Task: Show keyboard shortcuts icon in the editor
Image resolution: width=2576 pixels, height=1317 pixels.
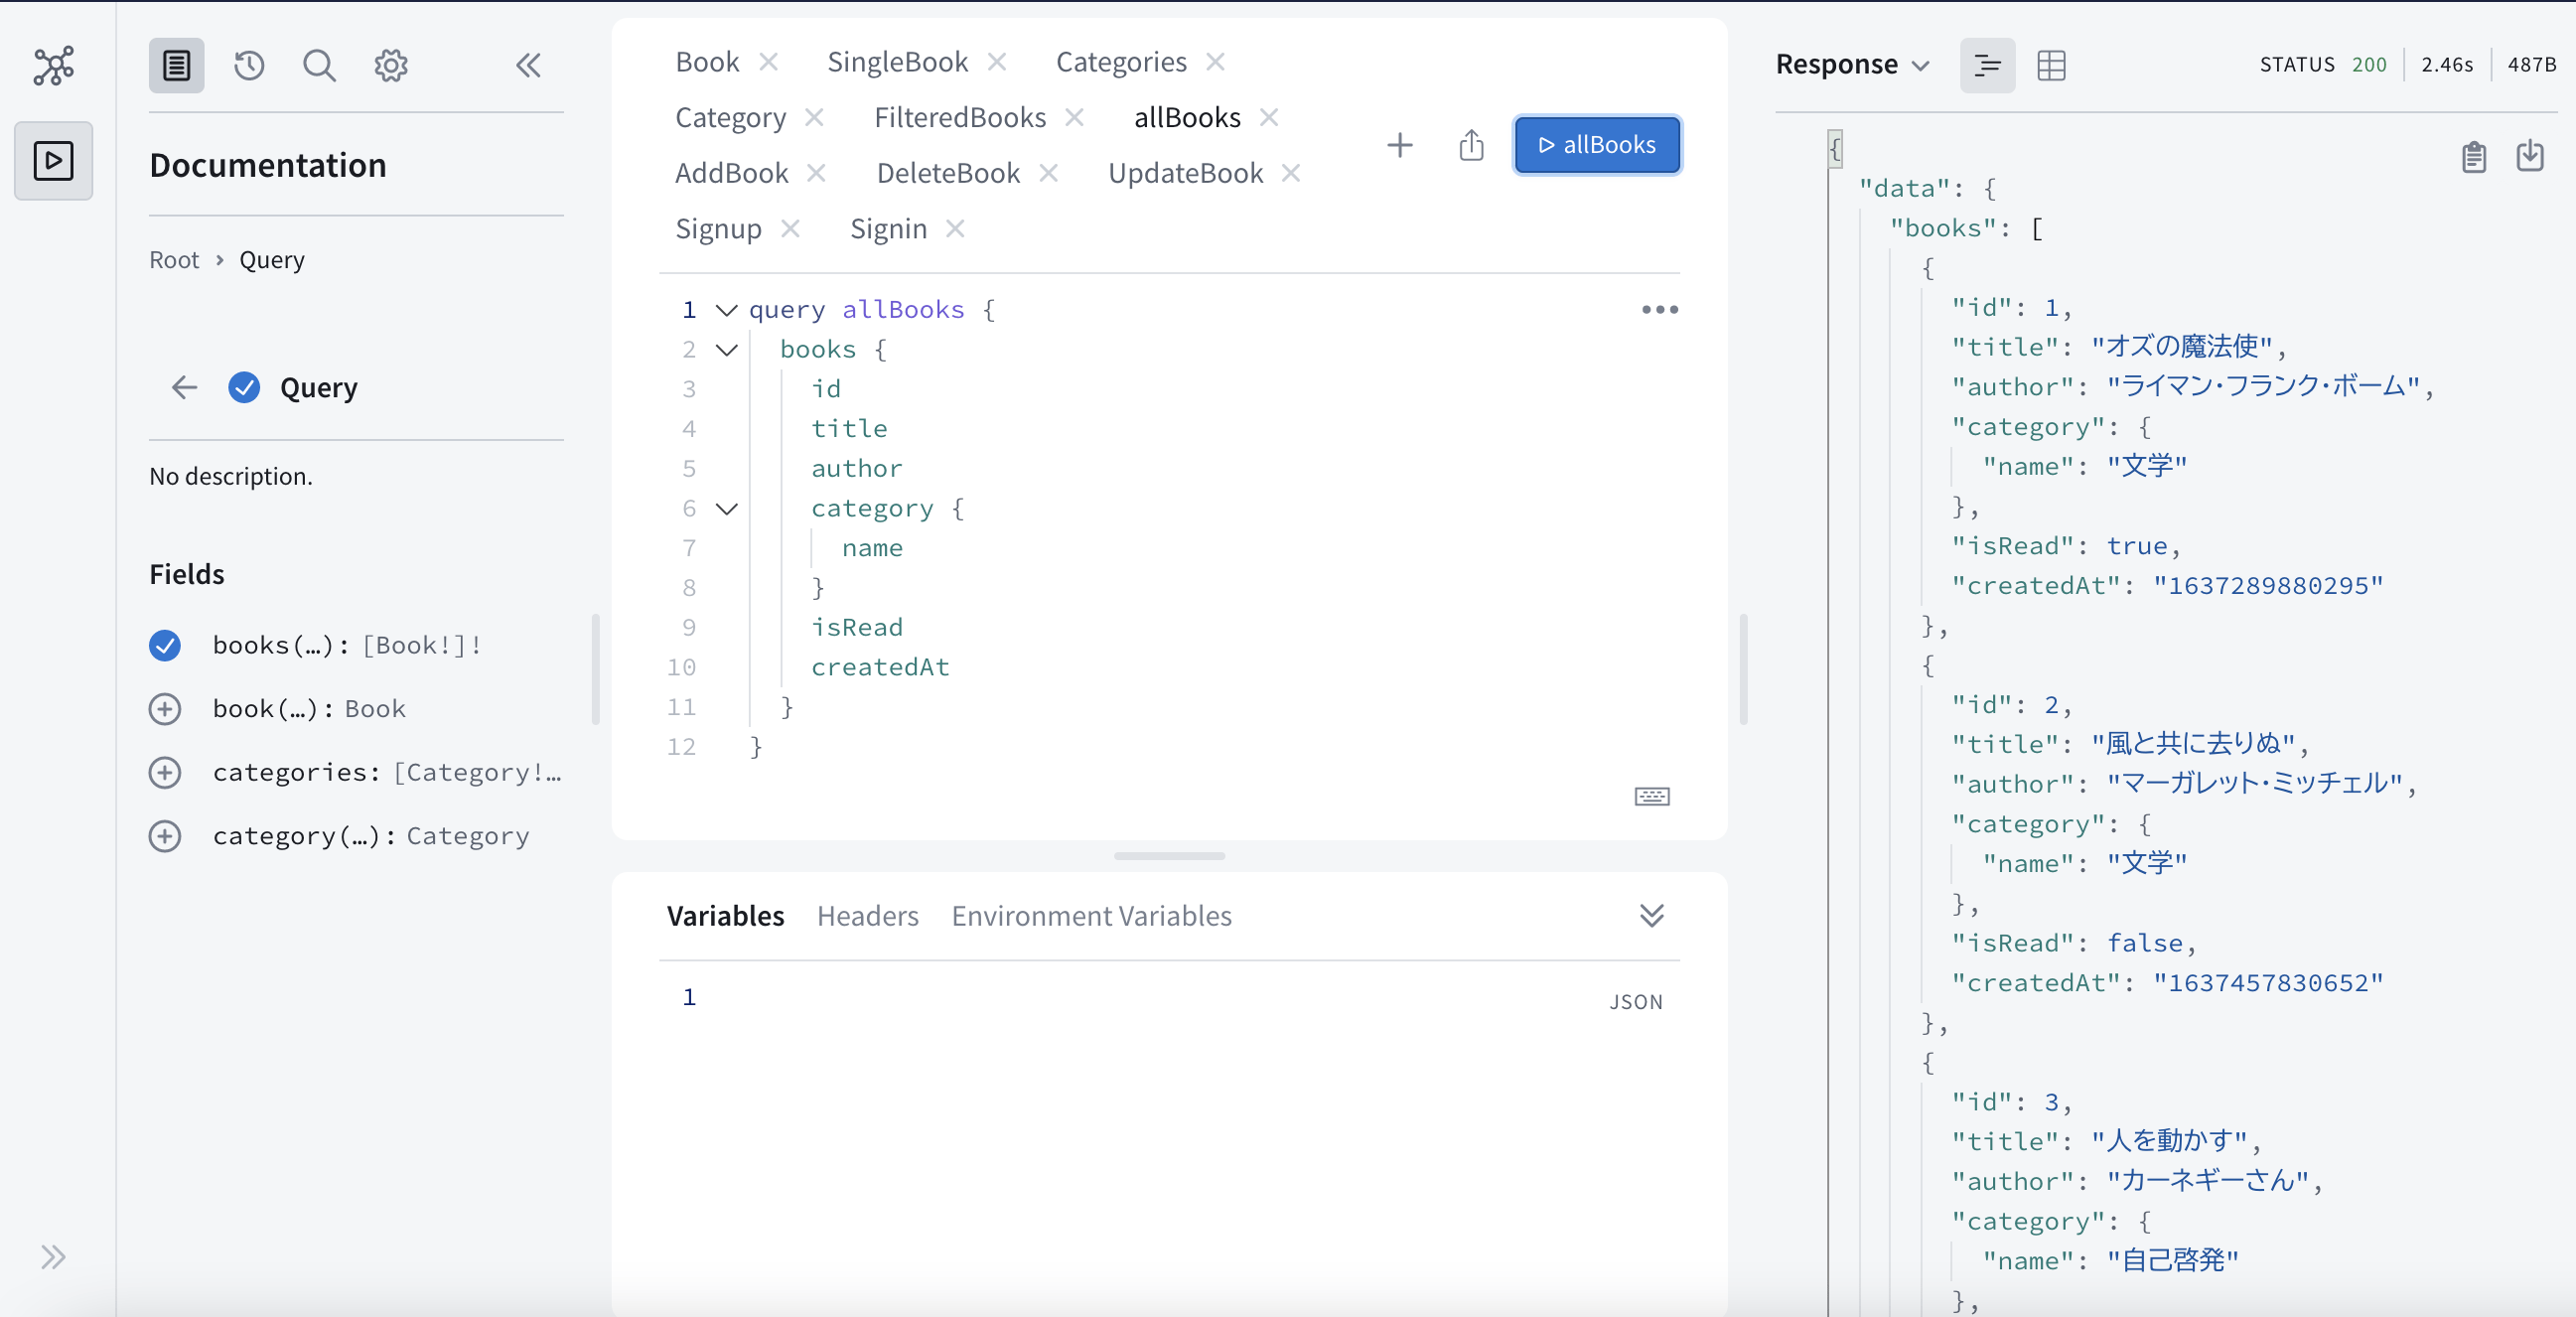Action: tap(1652, 796)
